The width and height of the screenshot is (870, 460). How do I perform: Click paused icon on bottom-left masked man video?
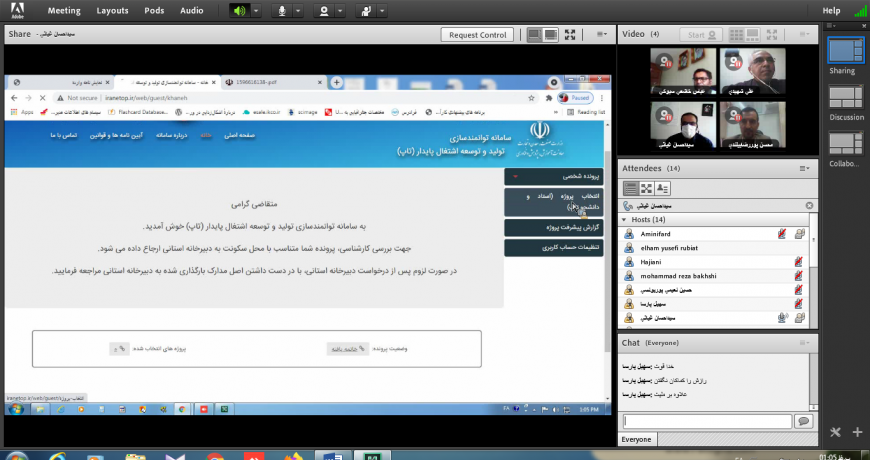(666, 115)
